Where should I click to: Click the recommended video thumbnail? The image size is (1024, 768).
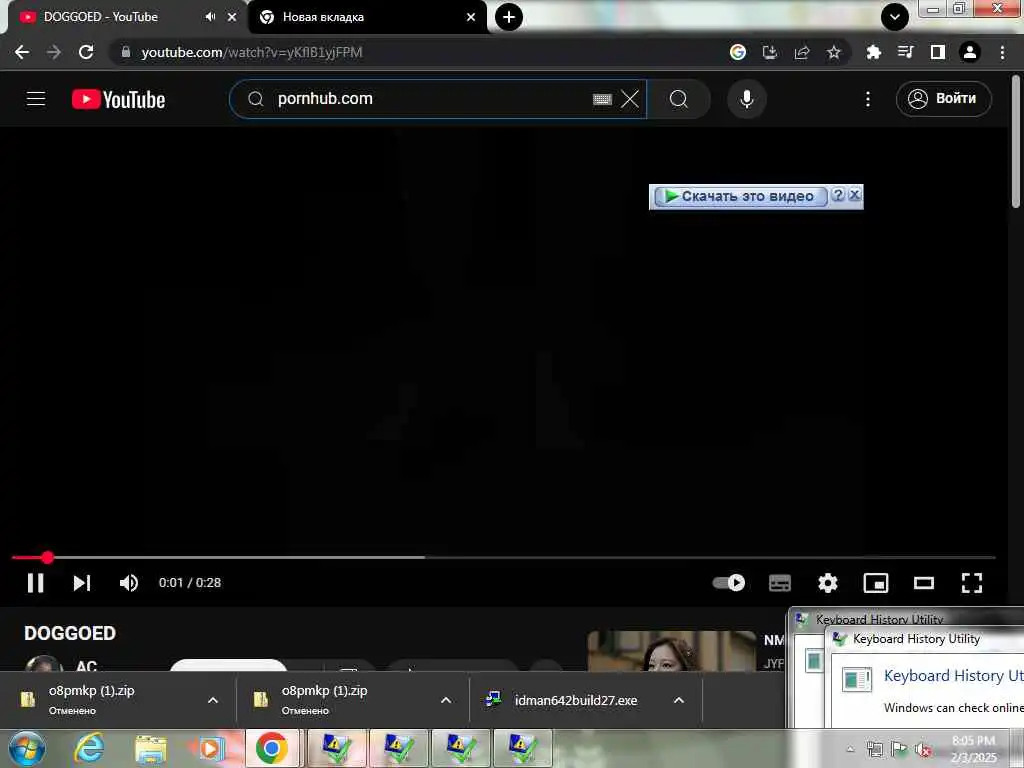pos(671,650)
